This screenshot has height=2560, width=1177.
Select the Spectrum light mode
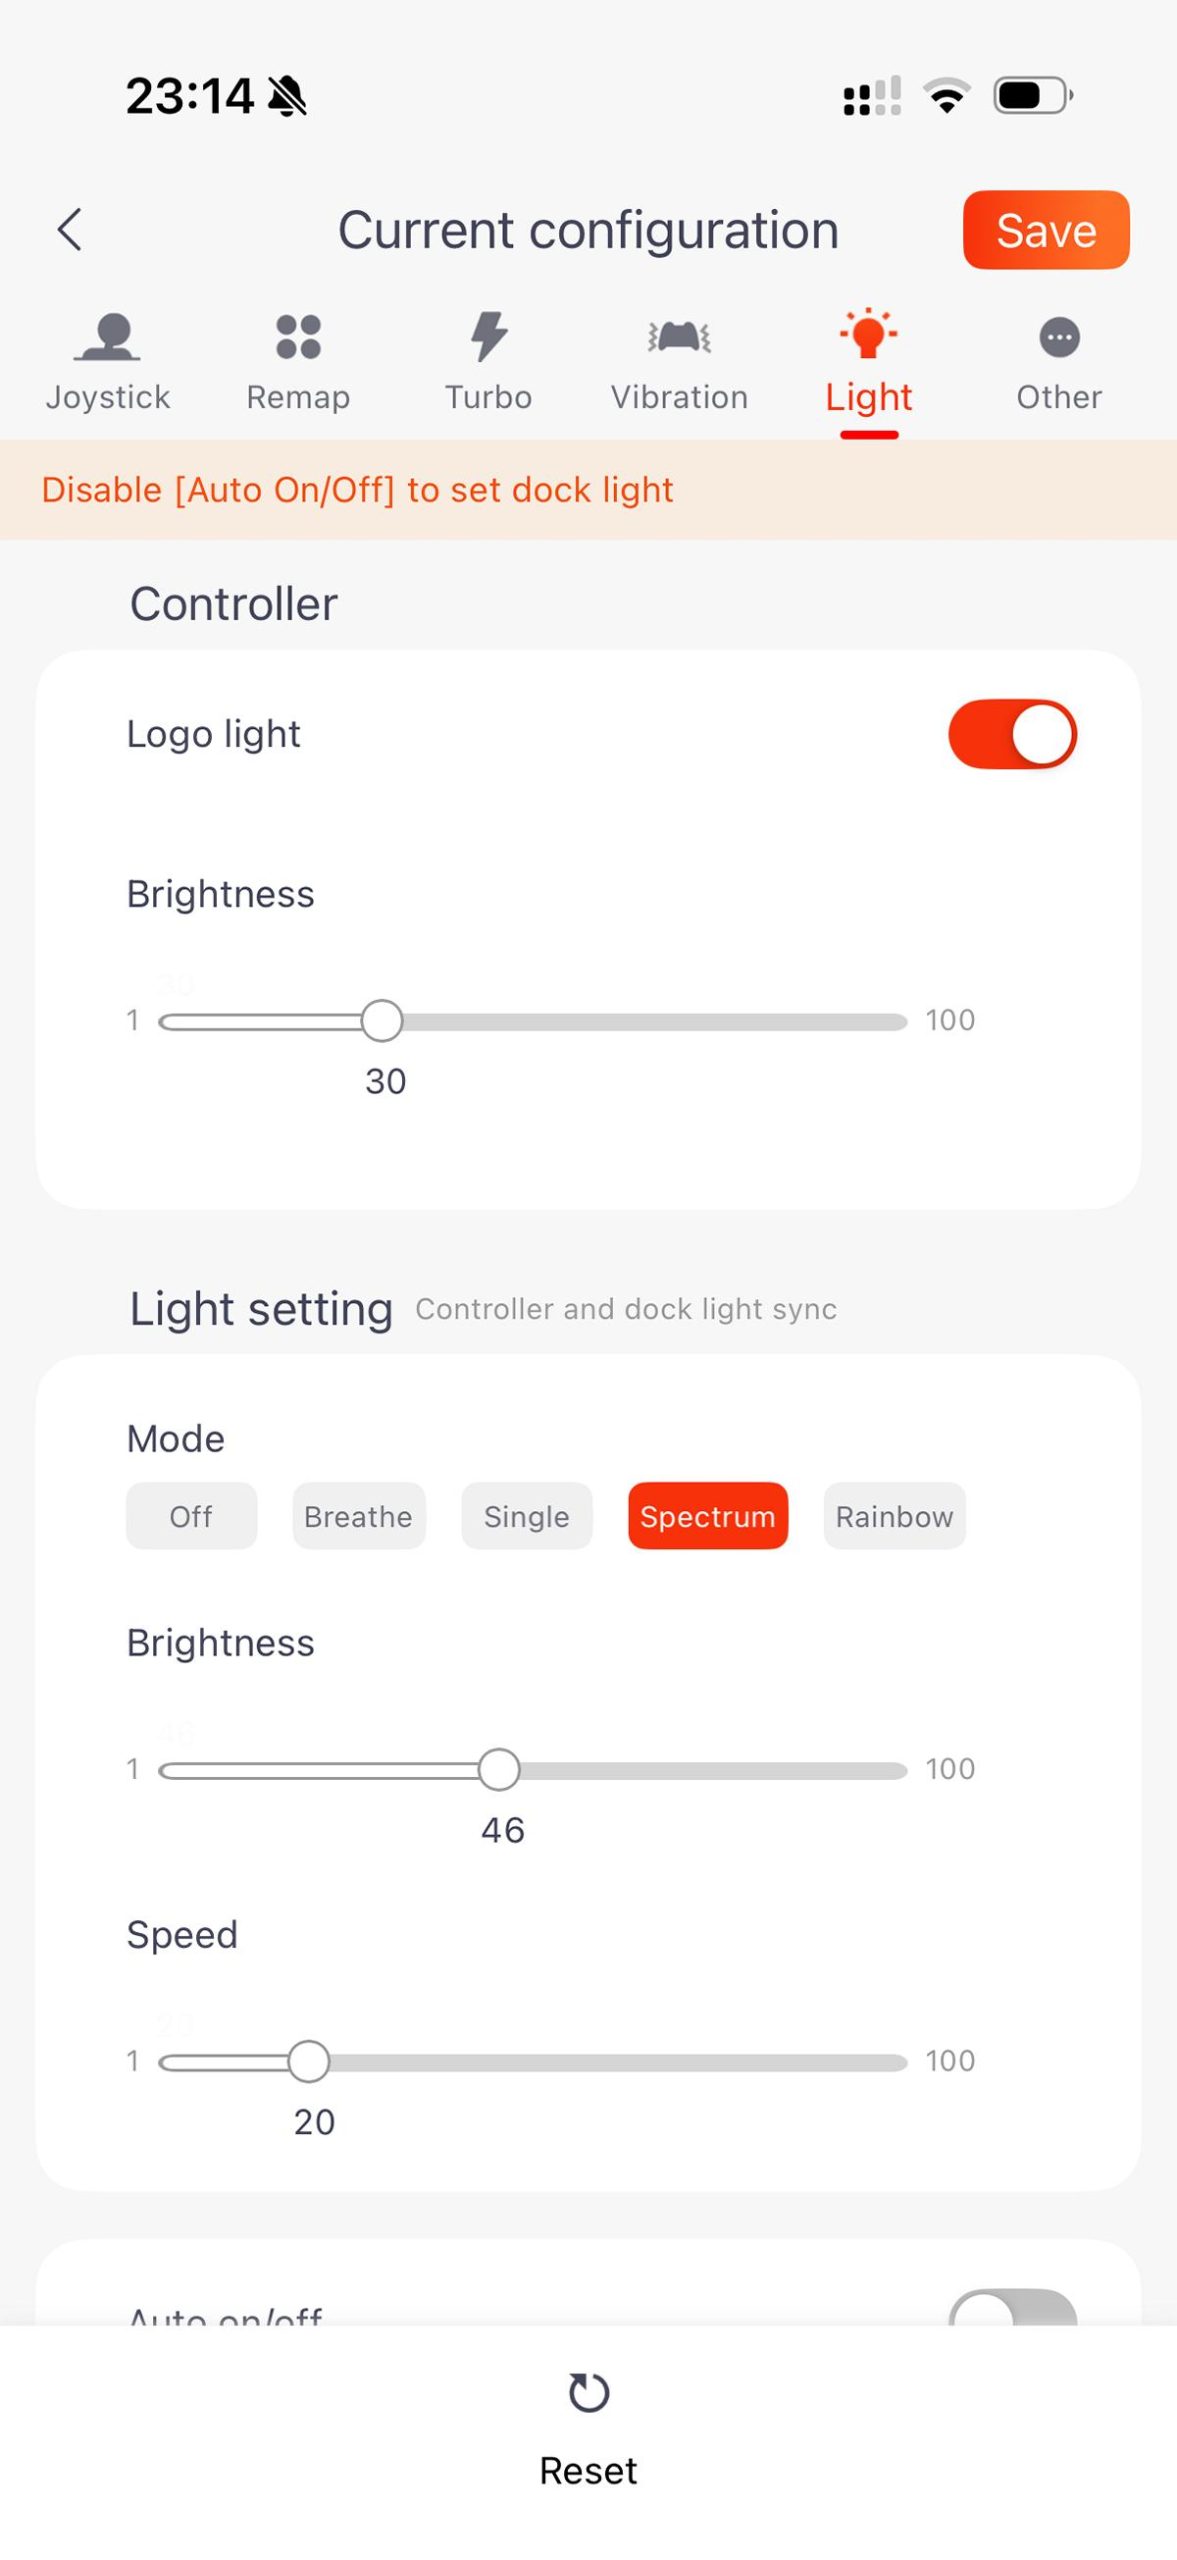(707, 1515)
